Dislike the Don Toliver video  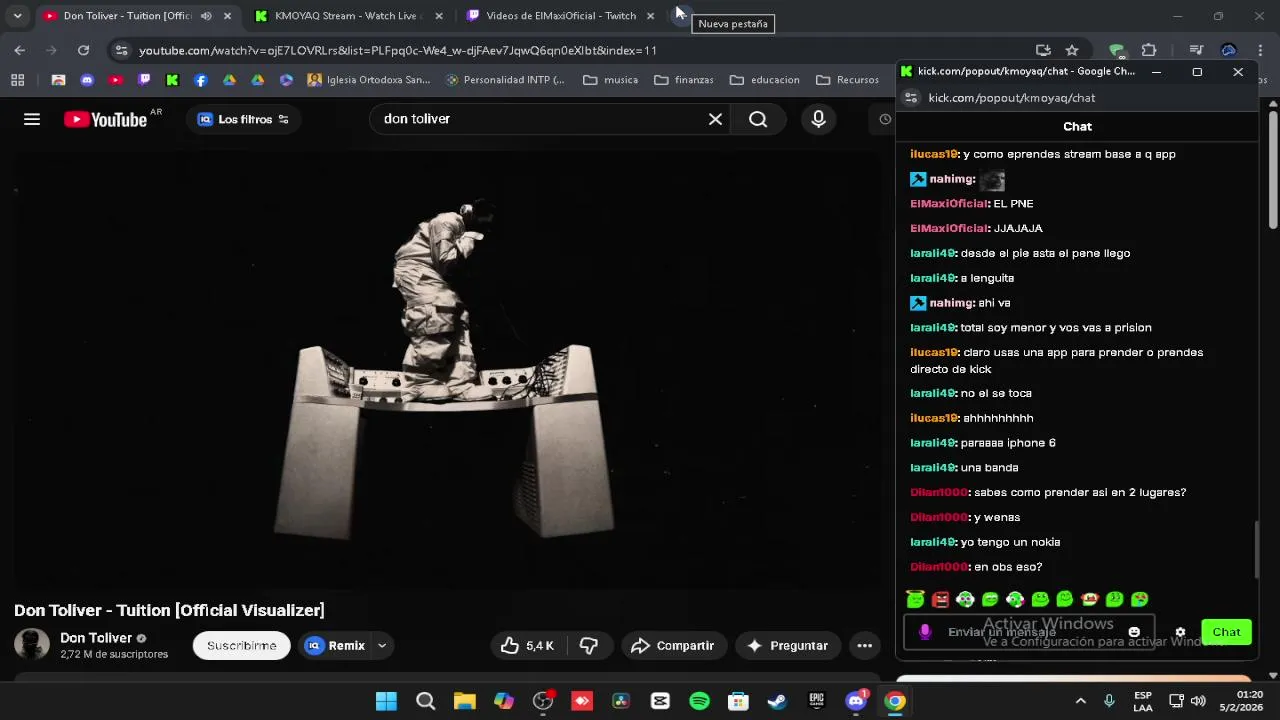pyautogui.click(x=589, y=646)
